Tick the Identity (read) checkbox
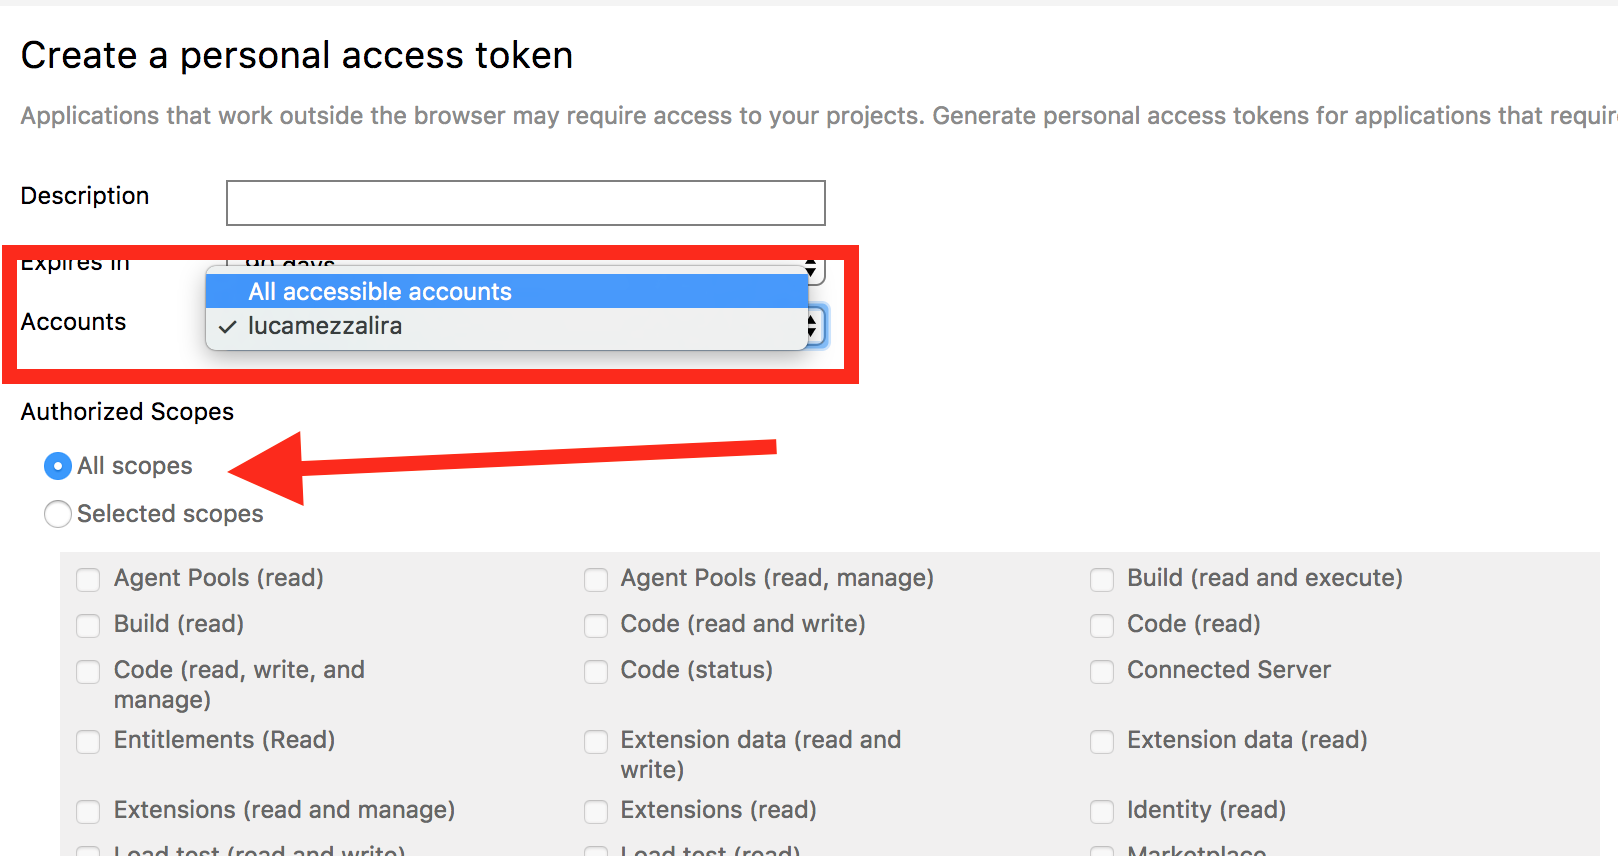 point(1102,811)
